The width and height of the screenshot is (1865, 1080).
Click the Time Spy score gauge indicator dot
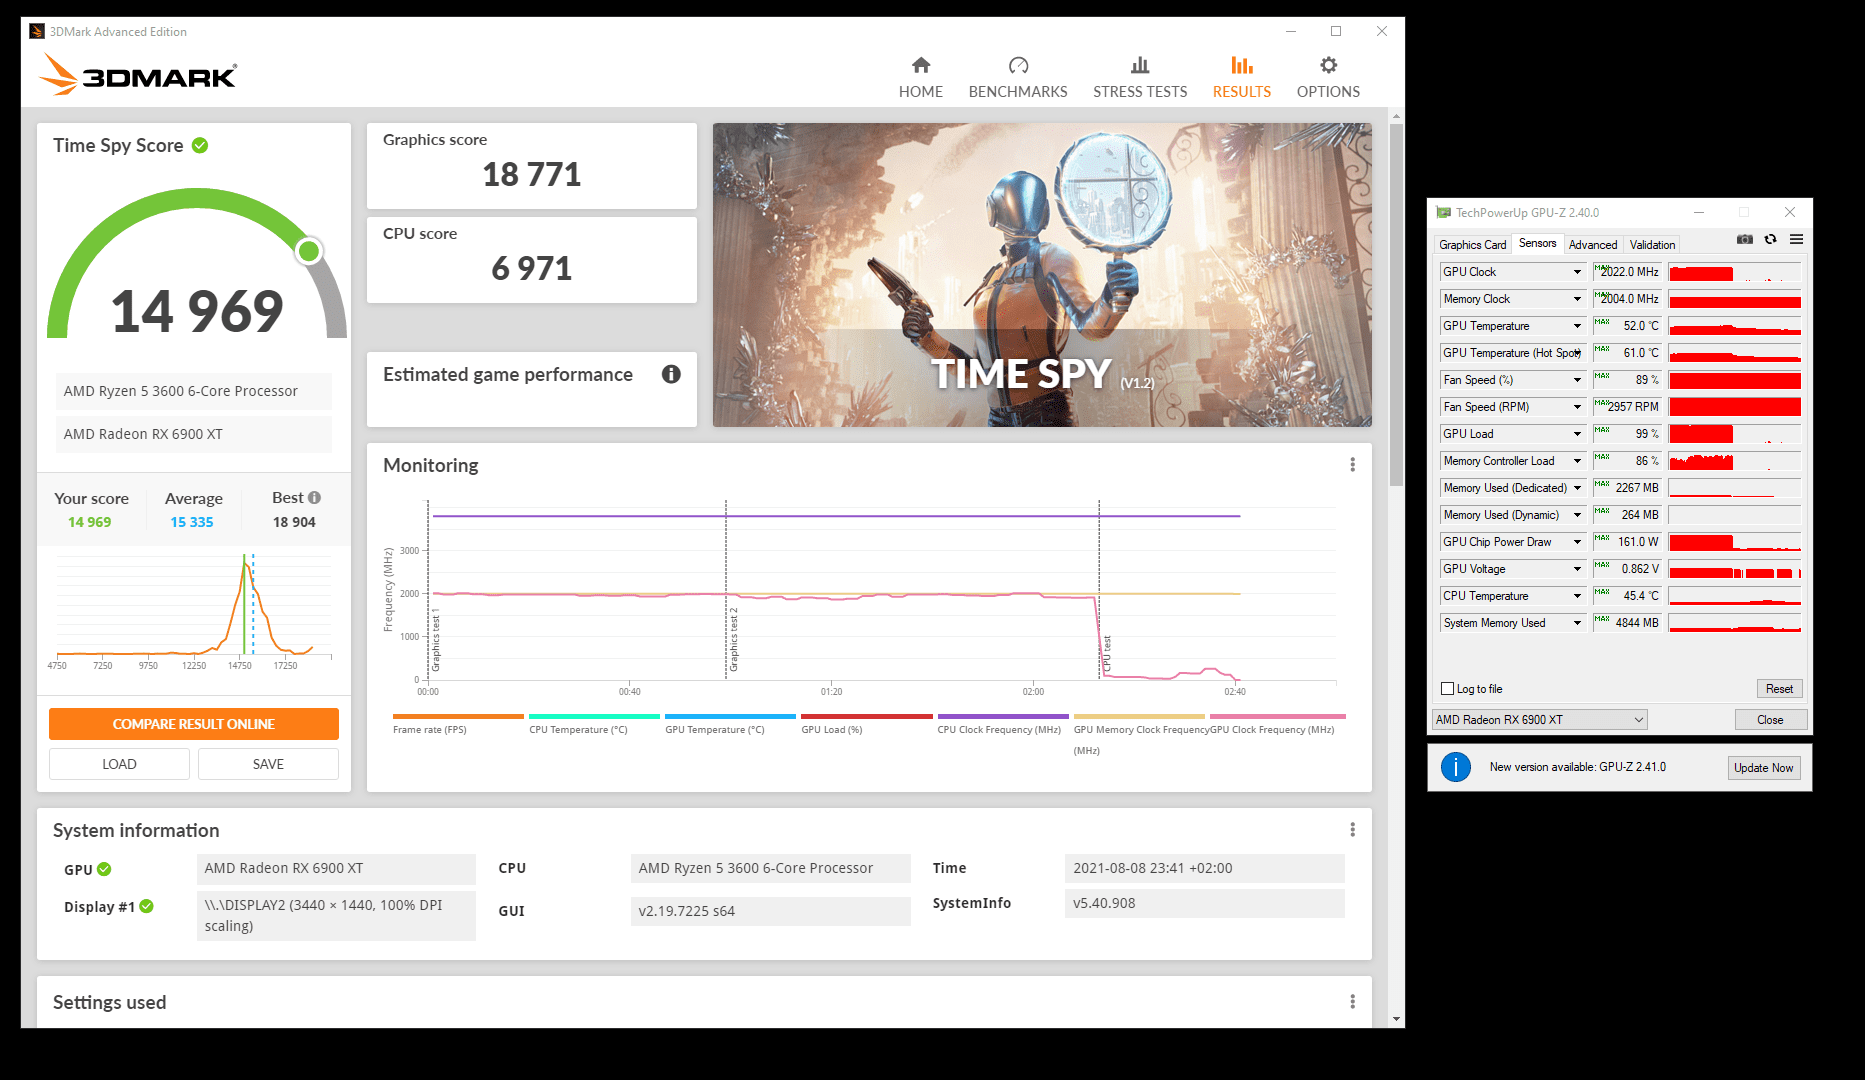[310, 251]
